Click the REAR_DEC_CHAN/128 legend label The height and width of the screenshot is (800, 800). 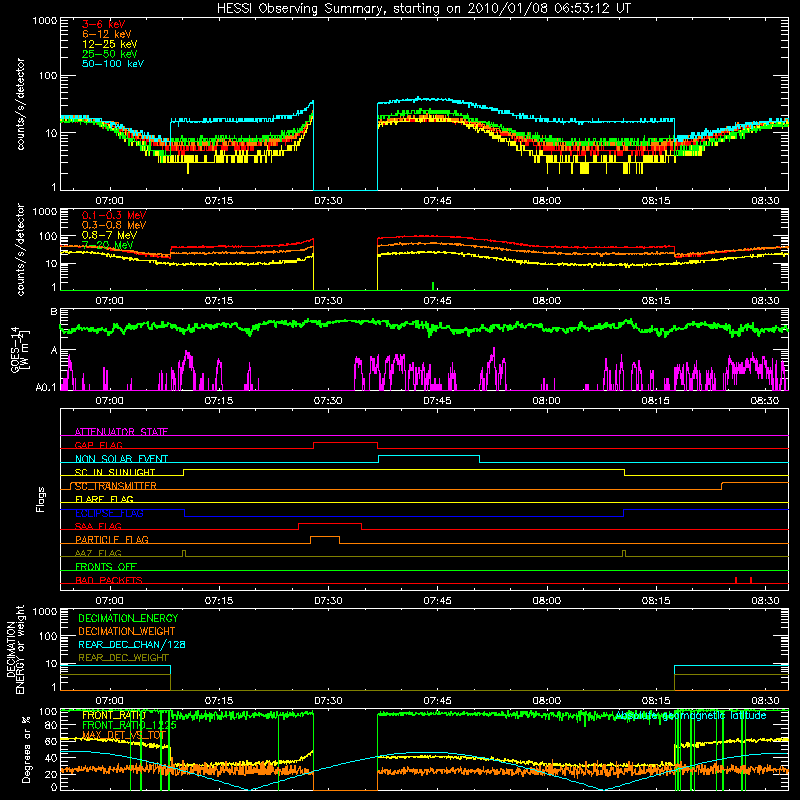[x=132, y=644]
